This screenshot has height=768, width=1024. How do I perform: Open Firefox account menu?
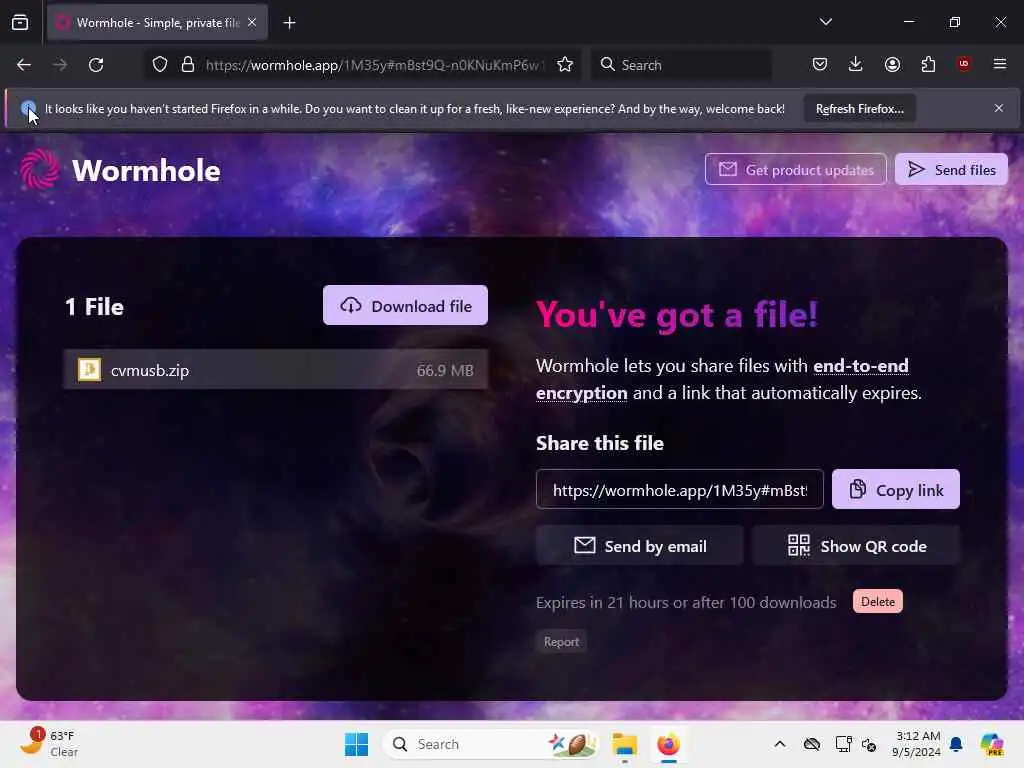(x=892, y=64)
